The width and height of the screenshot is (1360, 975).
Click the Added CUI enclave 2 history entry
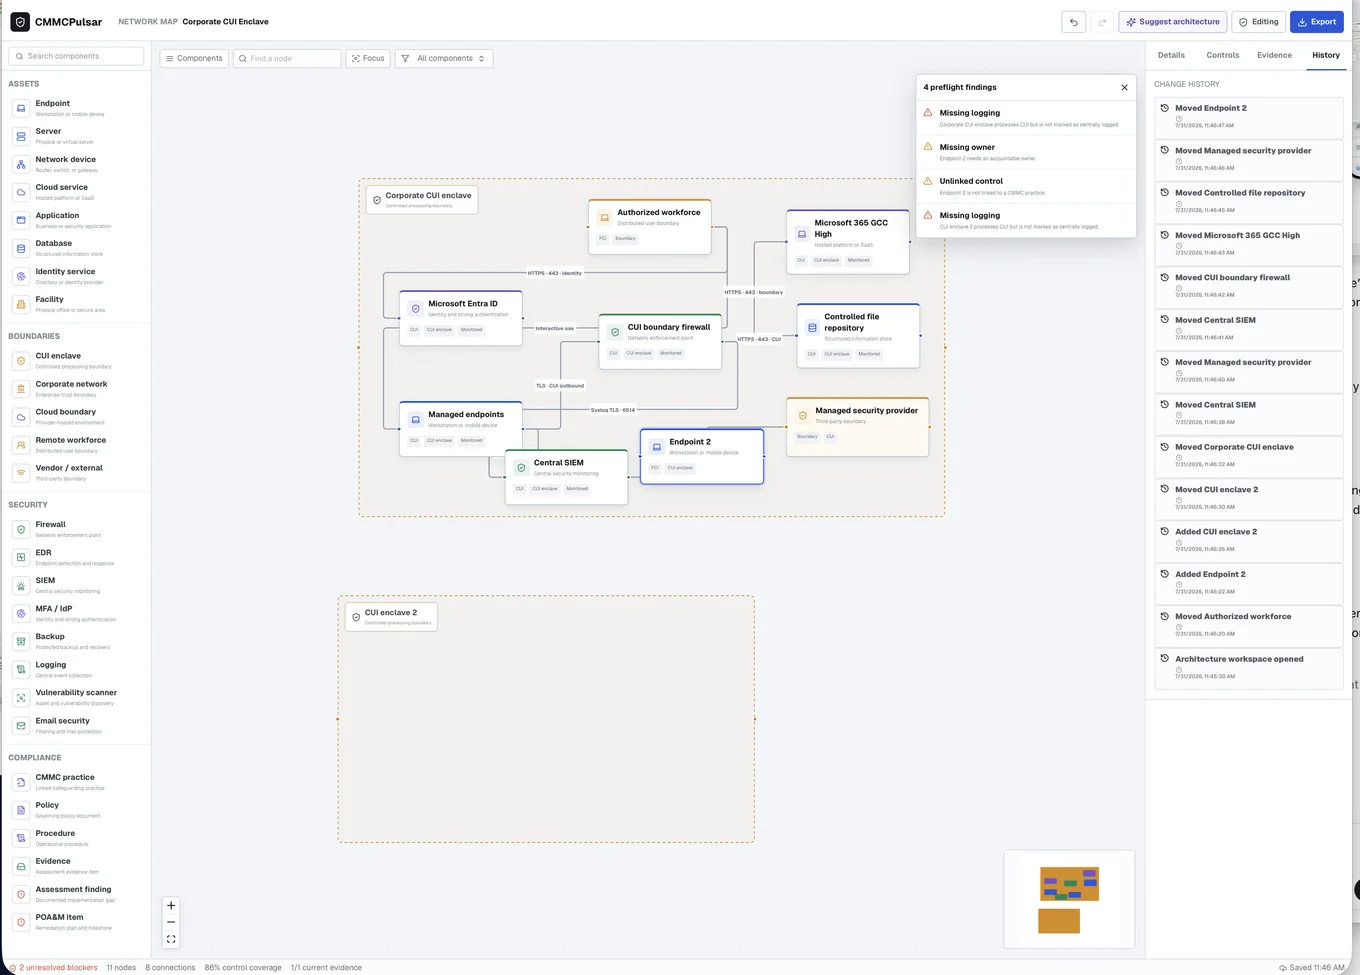point(1249,541)
